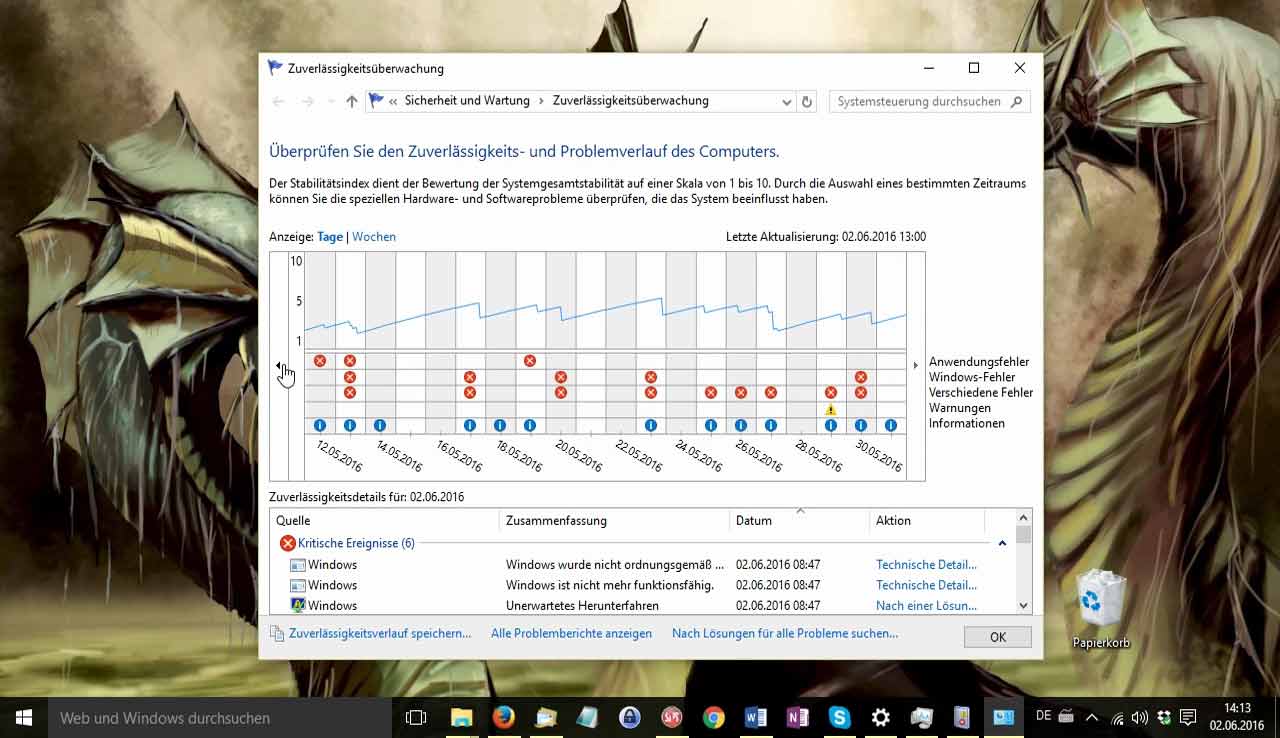
Task: Click the search magnifier icon
Action: tap(1017, 101)
